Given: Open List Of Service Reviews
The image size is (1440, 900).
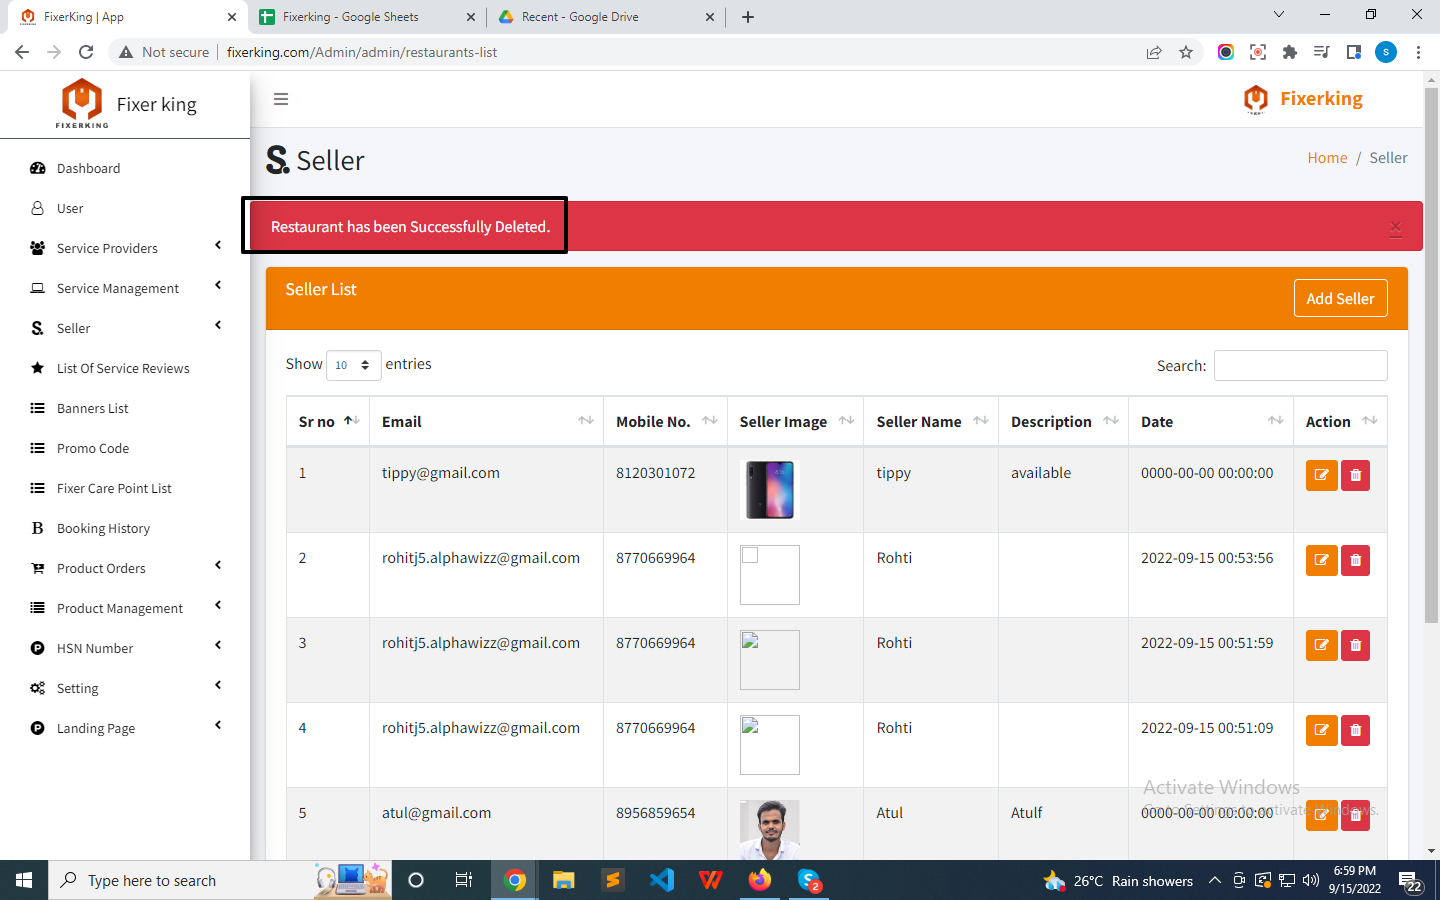Looking at the screenshot, I should click(x=125, y=368).
